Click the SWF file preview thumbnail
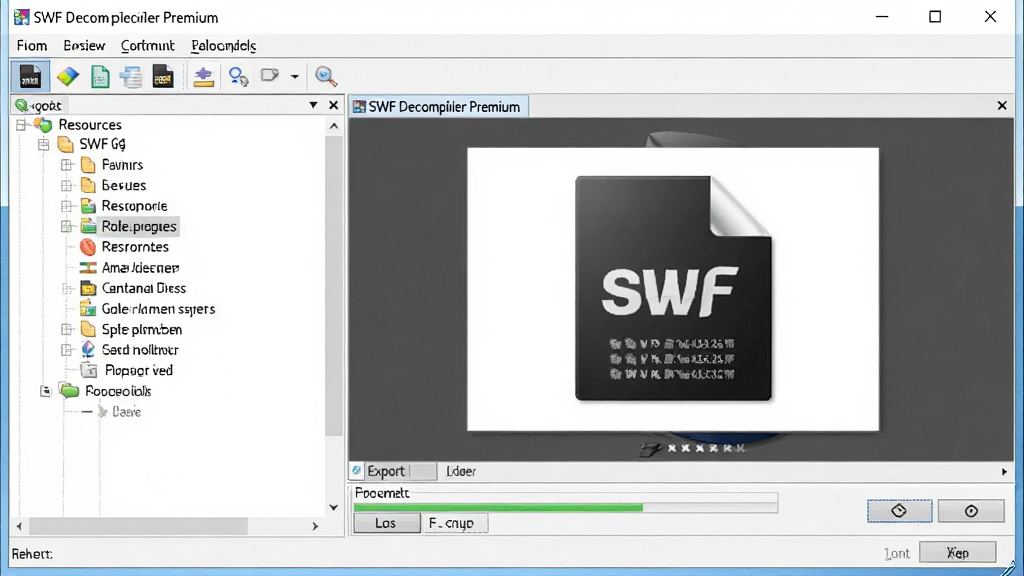 click(x=673, y=289)
